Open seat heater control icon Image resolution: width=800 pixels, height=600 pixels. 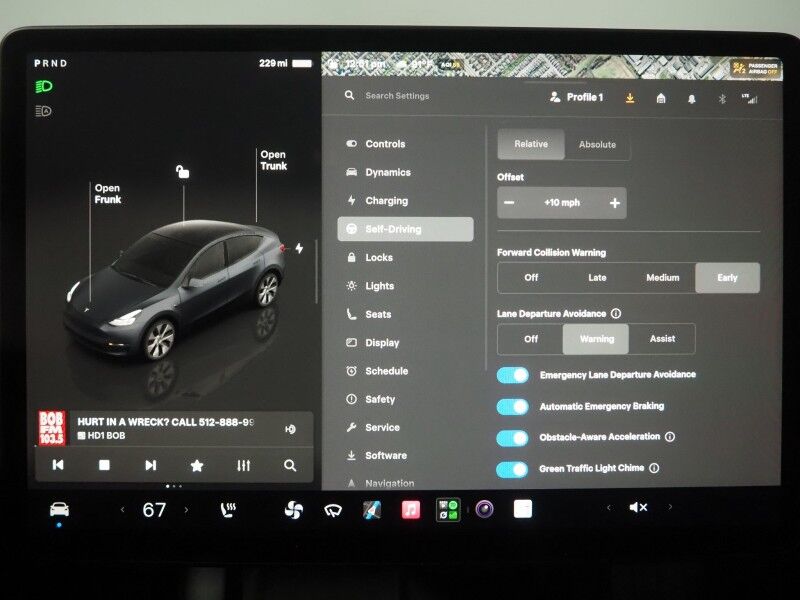[228, 509]
